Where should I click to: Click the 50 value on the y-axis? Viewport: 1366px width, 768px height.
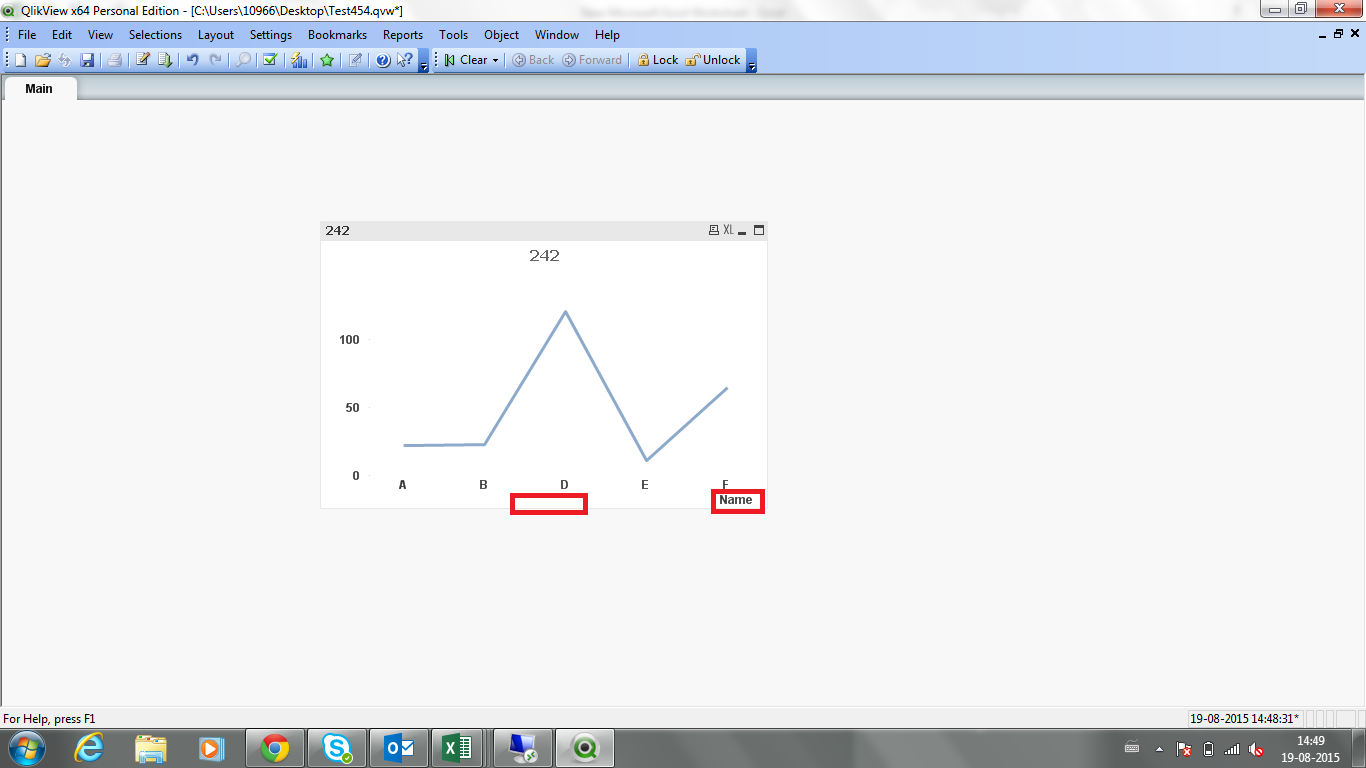[352, 408]
